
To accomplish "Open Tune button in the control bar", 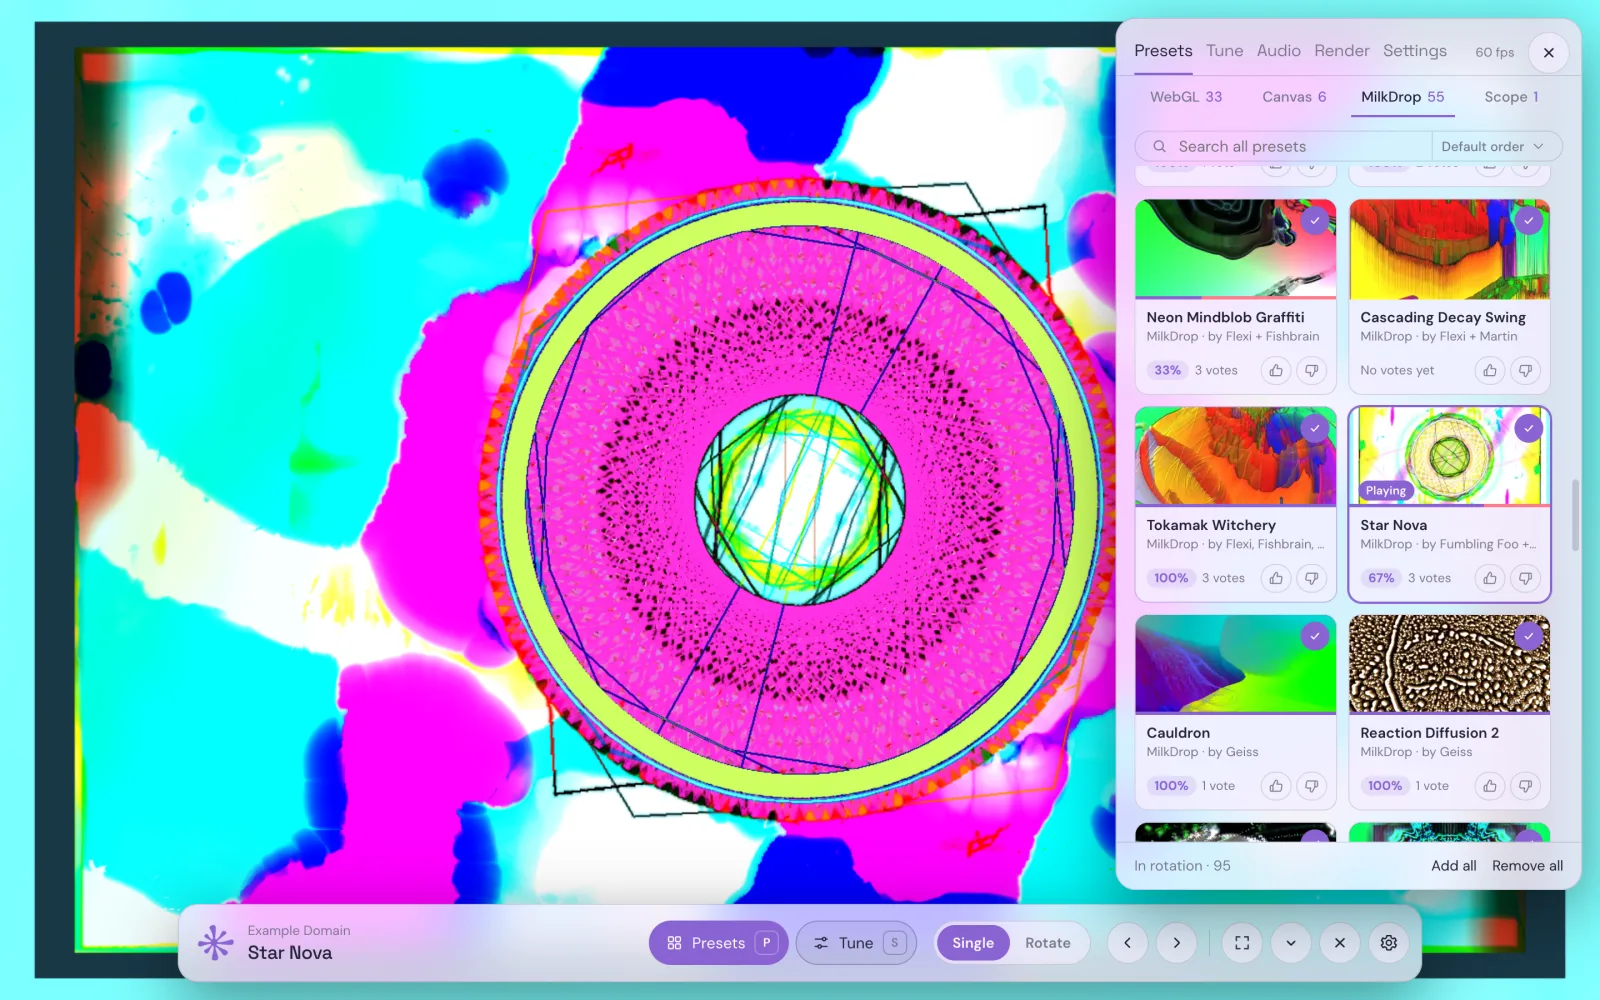I will (856, 943).
